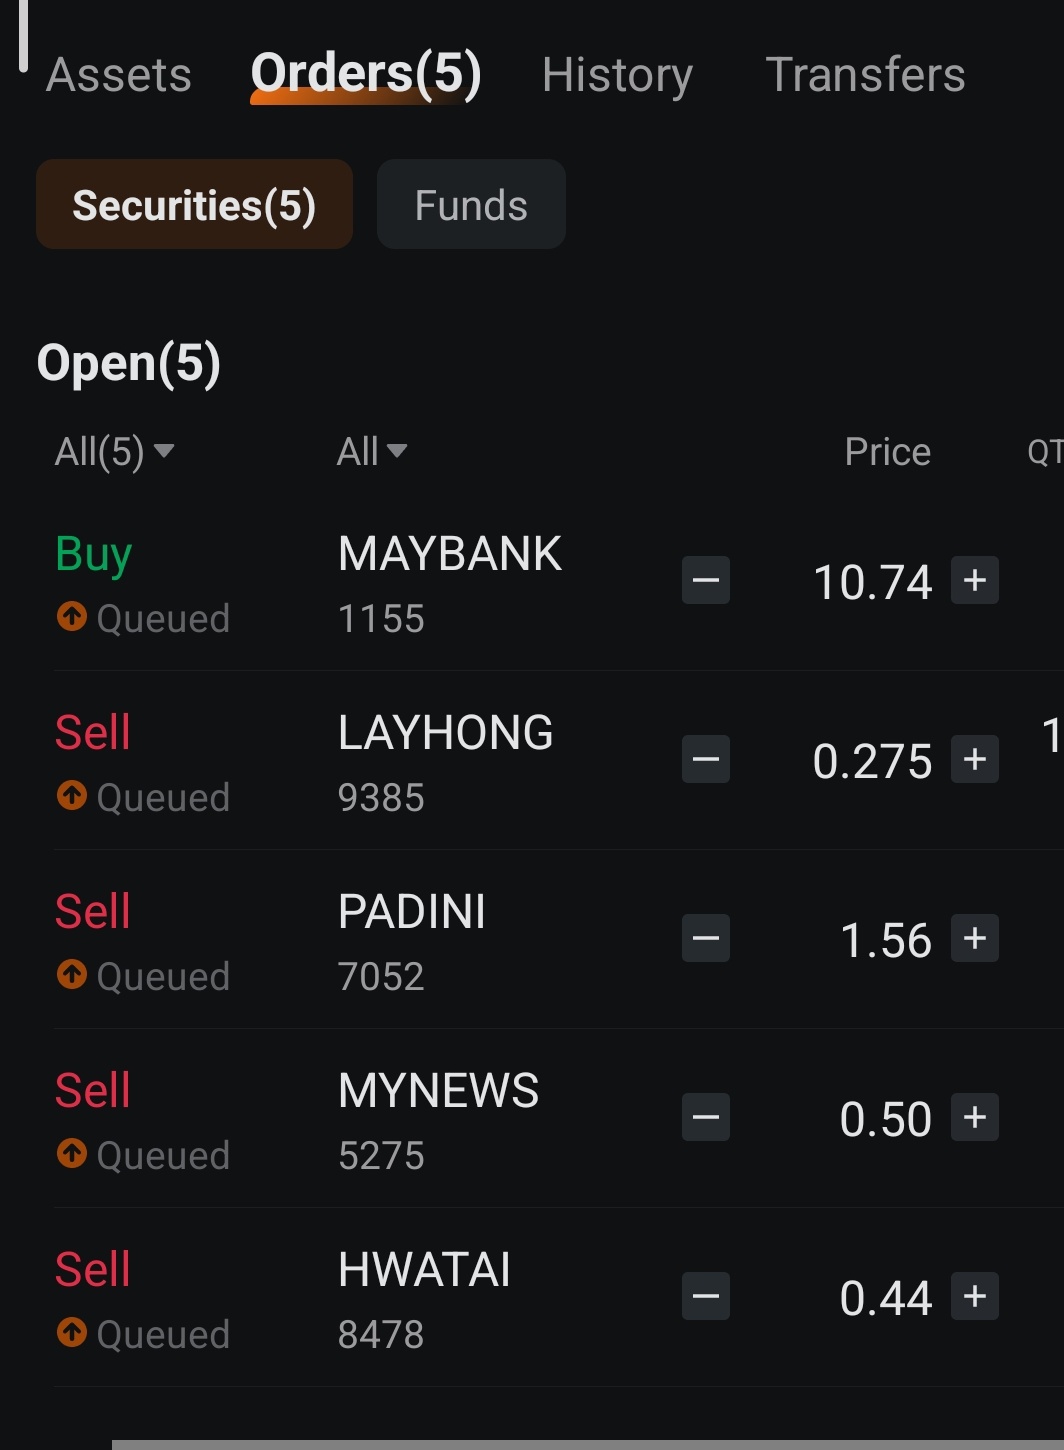1064x1450 pixels.
Task: Tap the PADINI price 1.56
Action: 886,940
